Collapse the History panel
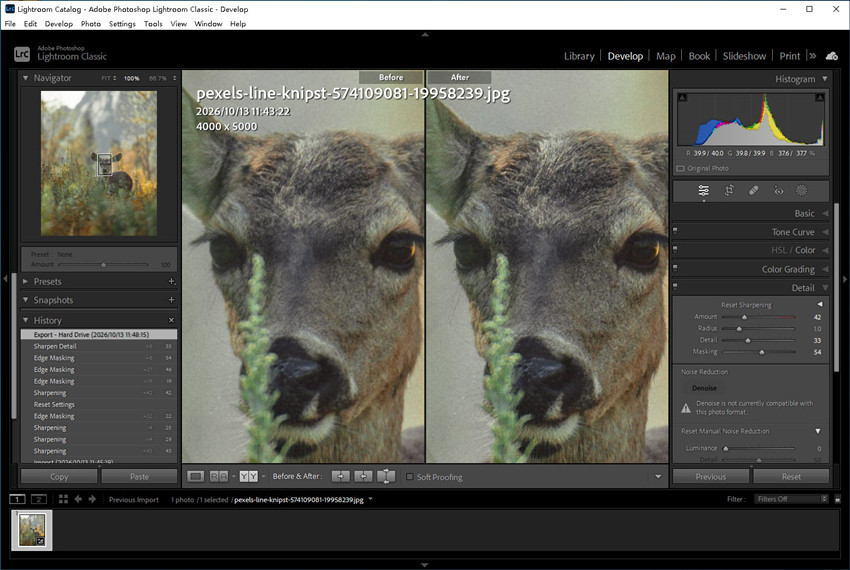Screen dimensions: 850x570 pos(25,320)
